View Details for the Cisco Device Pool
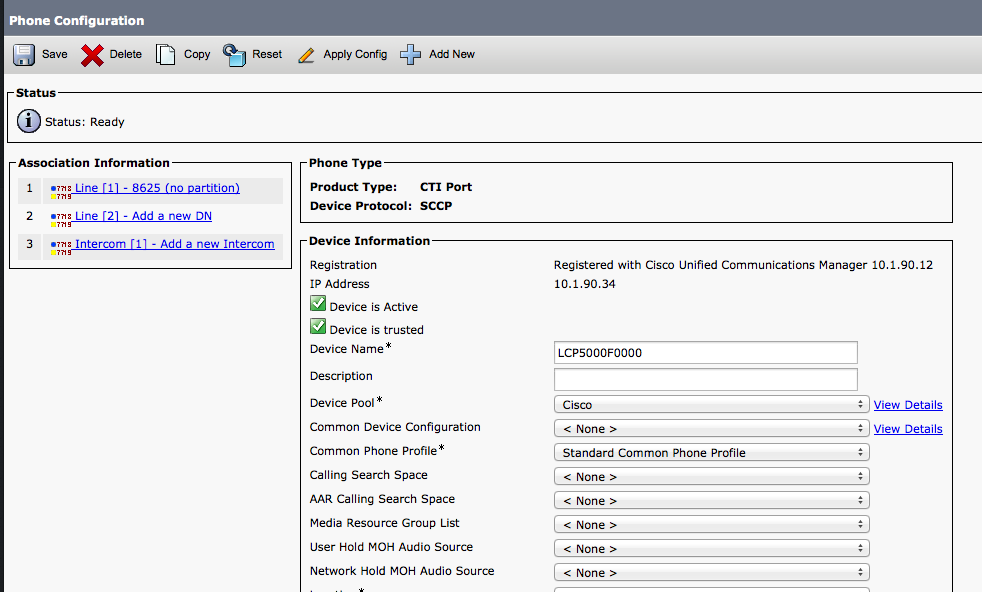The width and height of the screenshot is (982, 592). (x=907, y=404)
